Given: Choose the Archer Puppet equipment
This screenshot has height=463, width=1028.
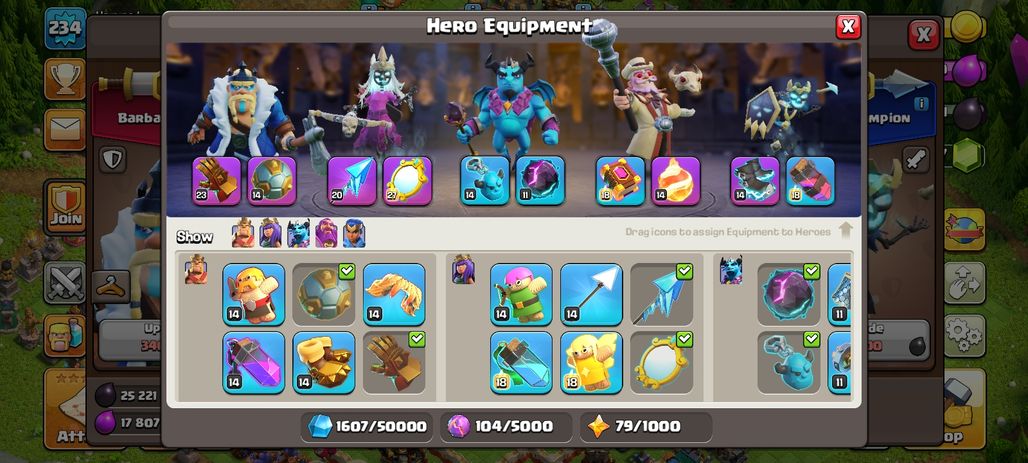Looking at the screenshot, I should pos(521,294).
